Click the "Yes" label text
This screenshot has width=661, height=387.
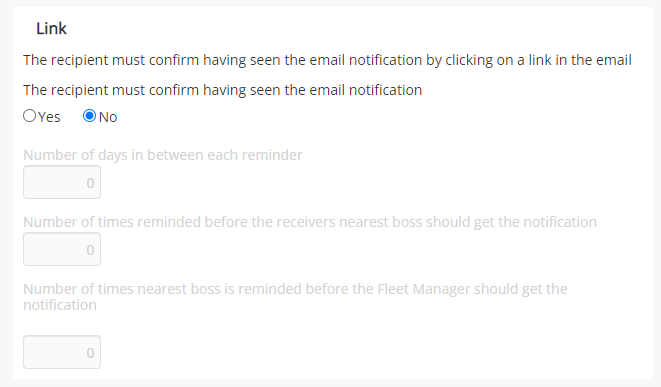click(49, 117)
